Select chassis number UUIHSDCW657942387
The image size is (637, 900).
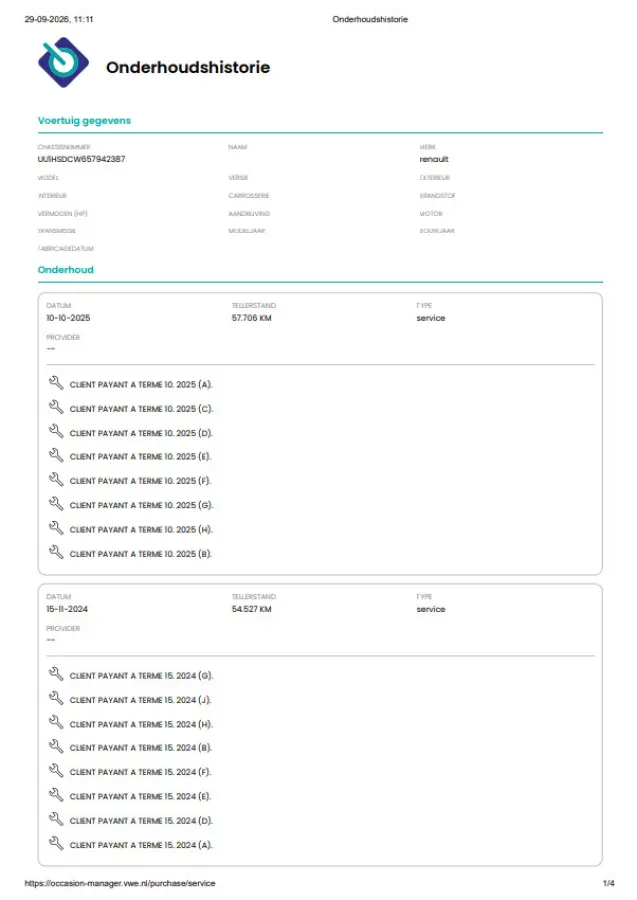pos(81,159)
